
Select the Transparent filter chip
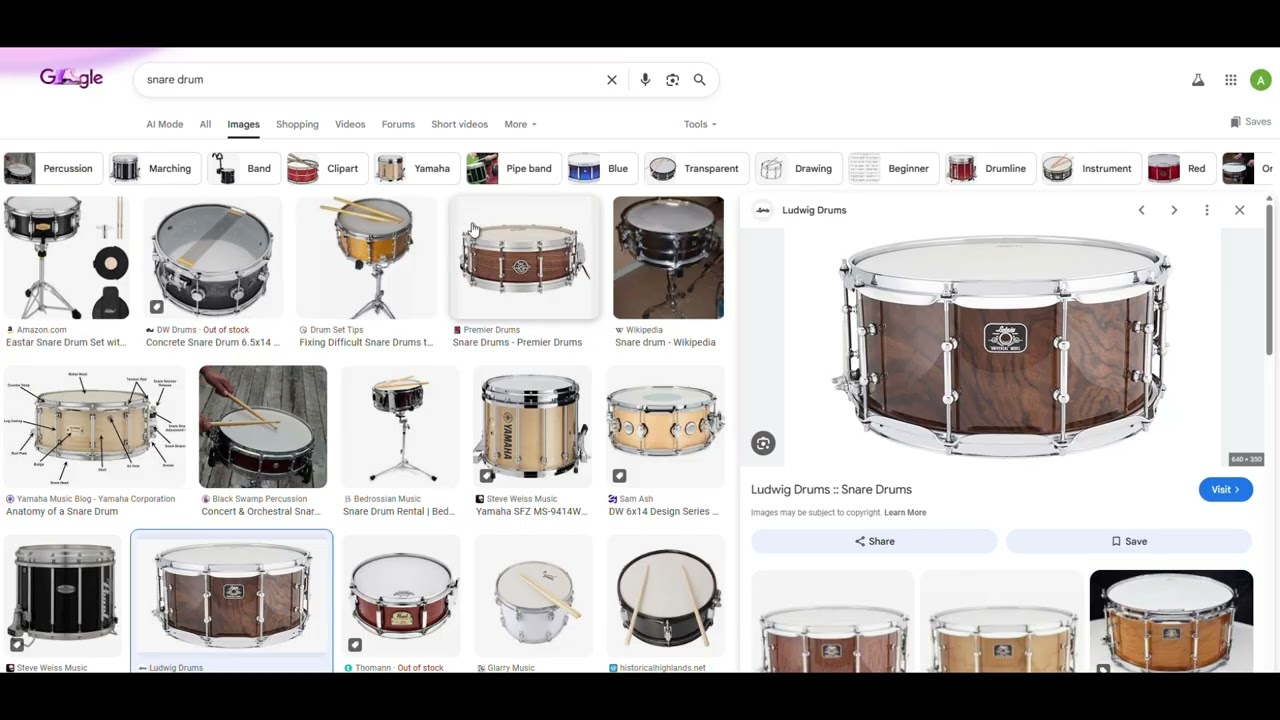pos(695,168)
